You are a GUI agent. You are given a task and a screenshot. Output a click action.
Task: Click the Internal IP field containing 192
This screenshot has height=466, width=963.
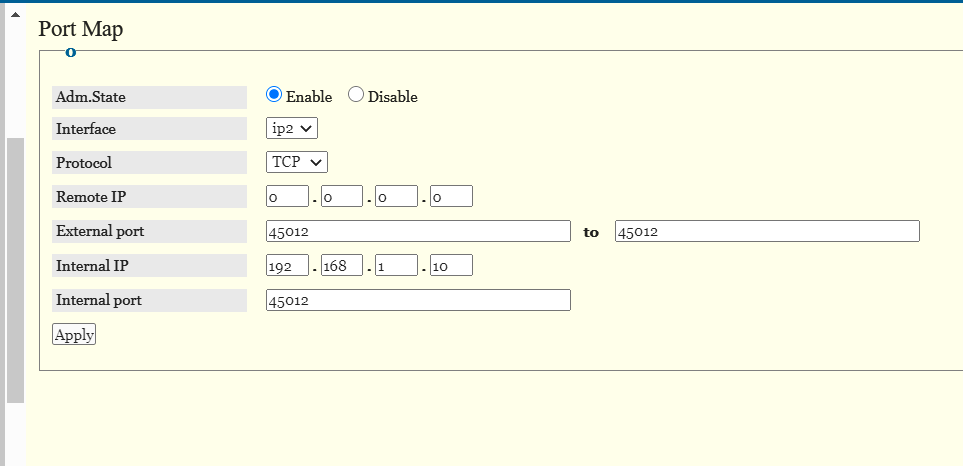287,266
